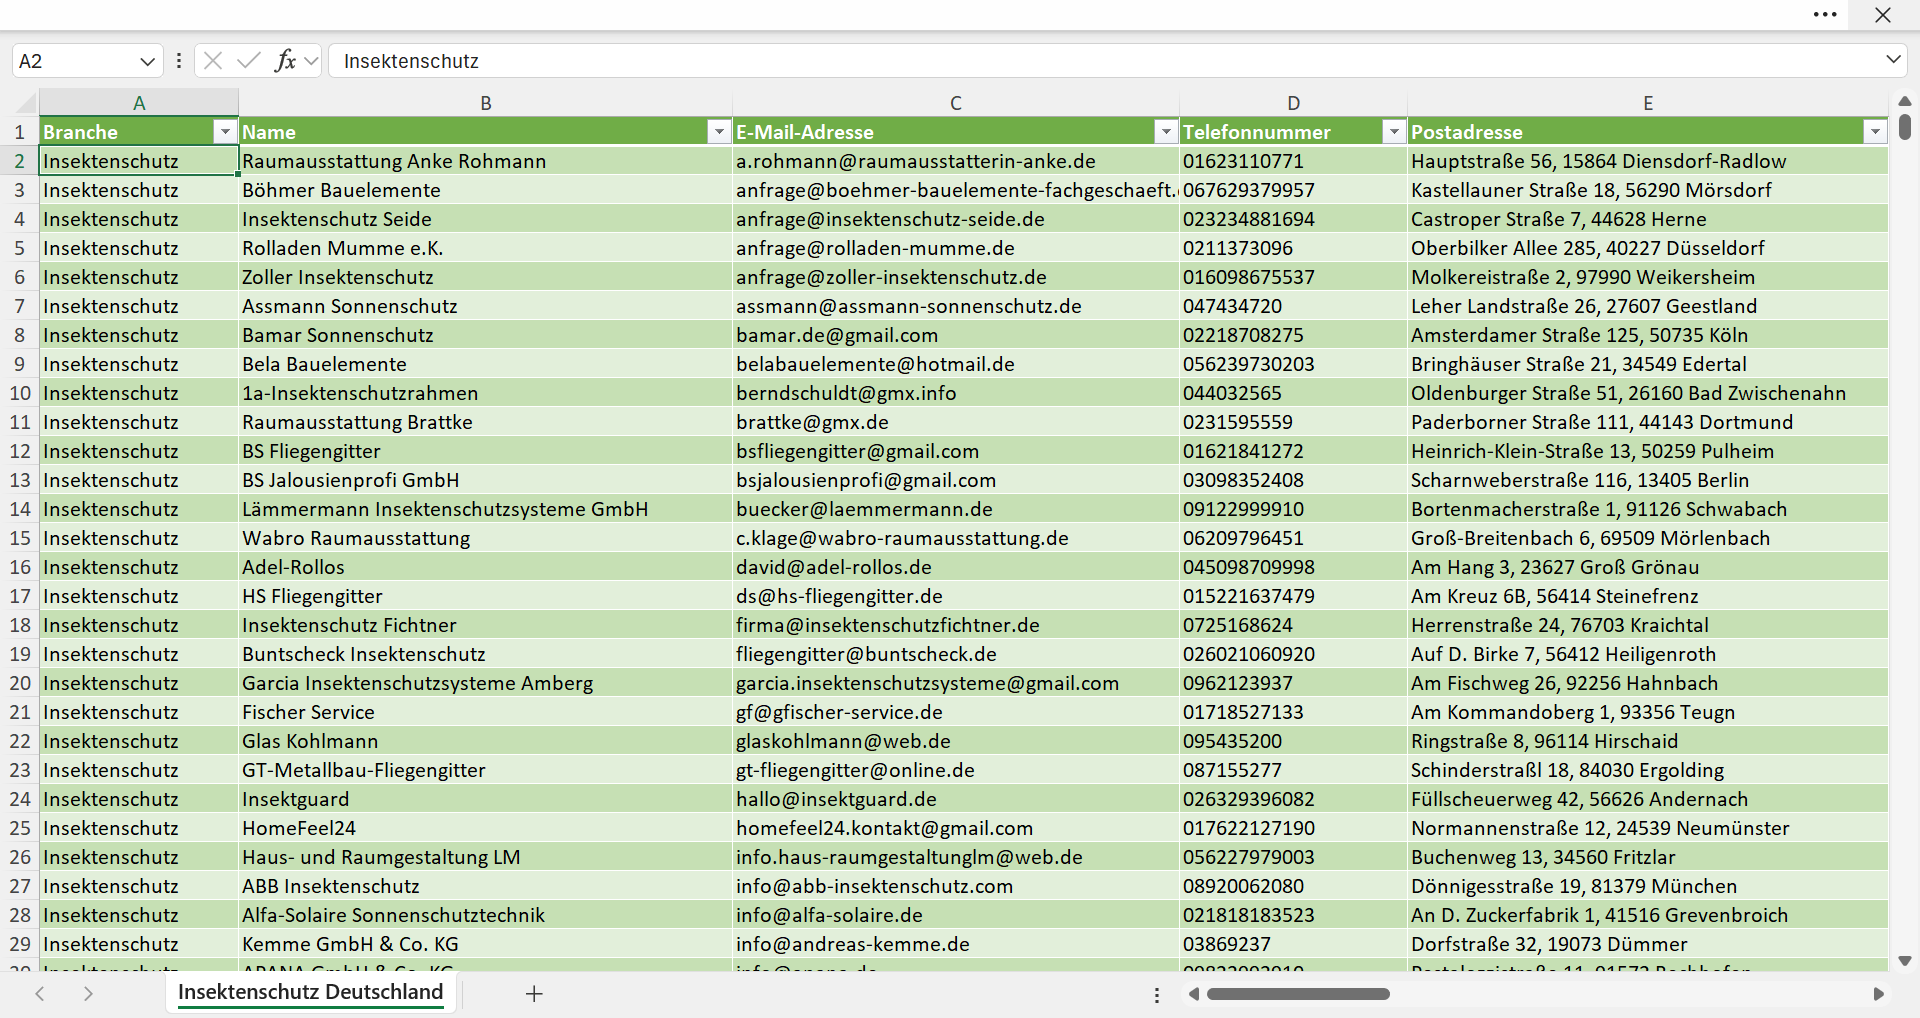This screenshot has width=1920, height=1018.
Task: Expand the Name Box dropdown arrow
Action: click(x=147, y=61)
